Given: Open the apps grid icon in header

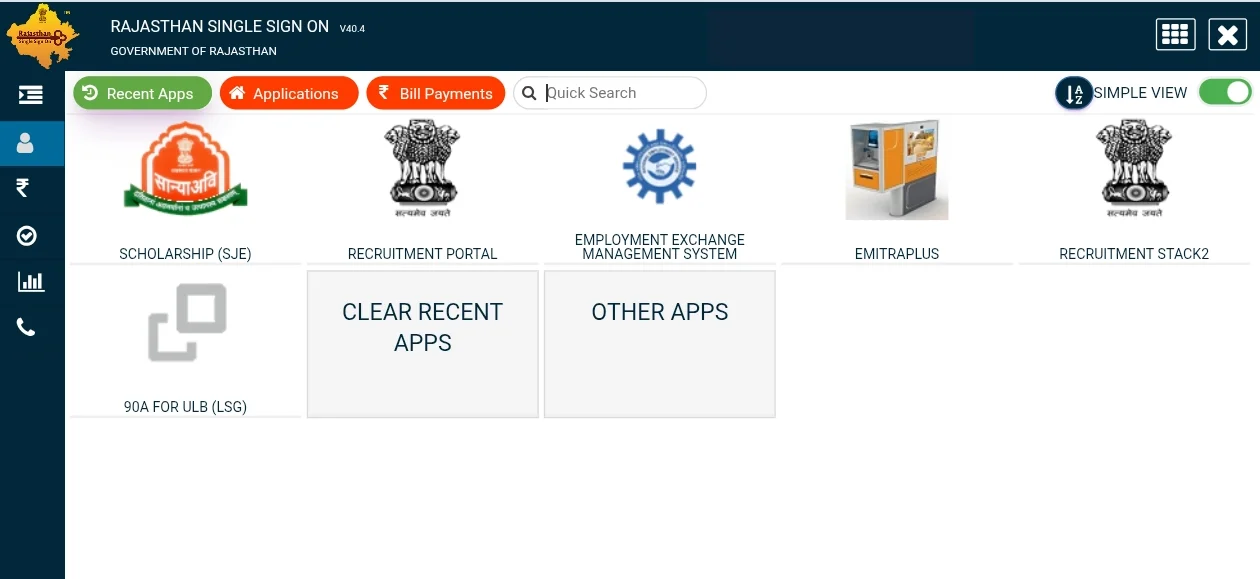Looking at the screenshot, I should (1175, 34).
